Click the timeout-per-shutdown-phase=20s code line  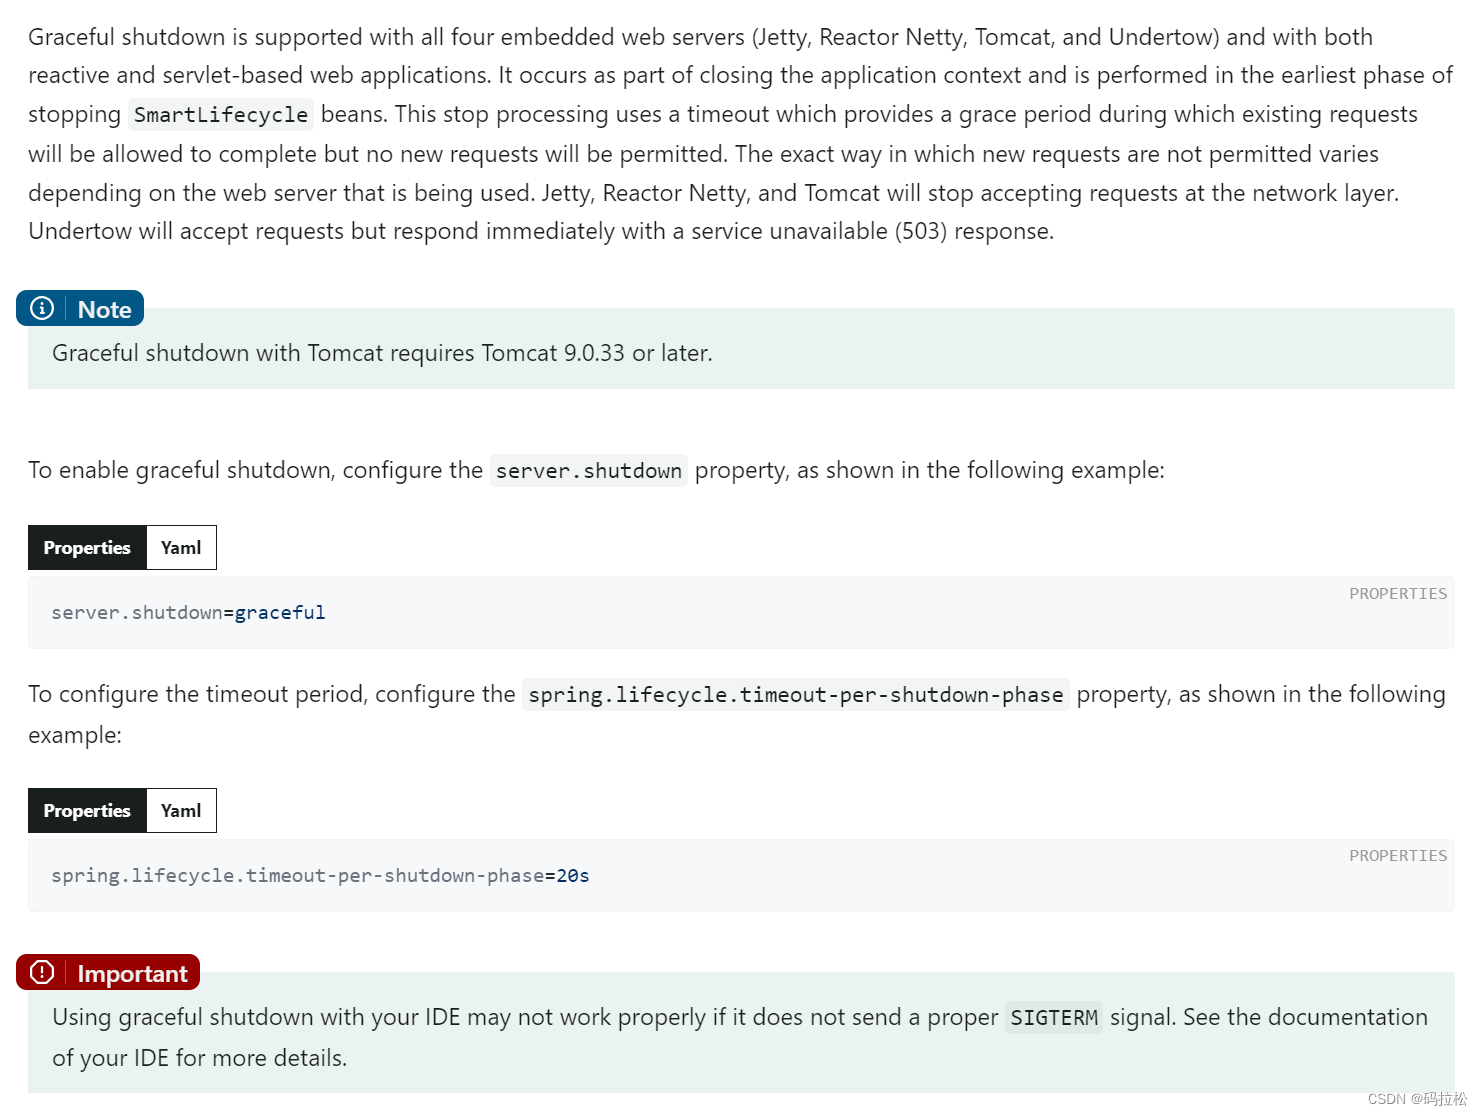click(320, 876)
